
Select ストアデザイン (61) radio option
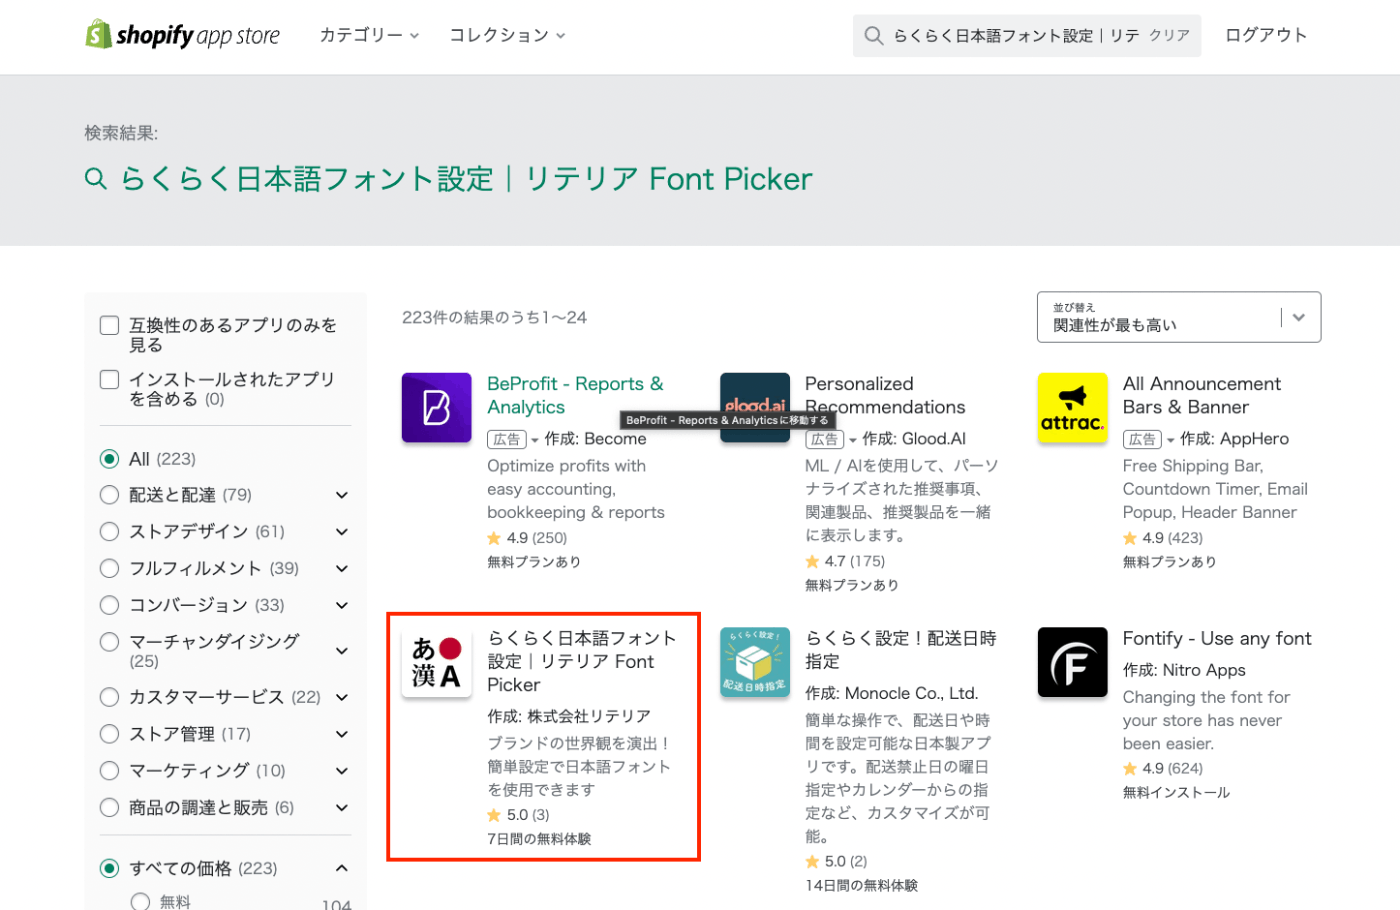click(110, 531)
